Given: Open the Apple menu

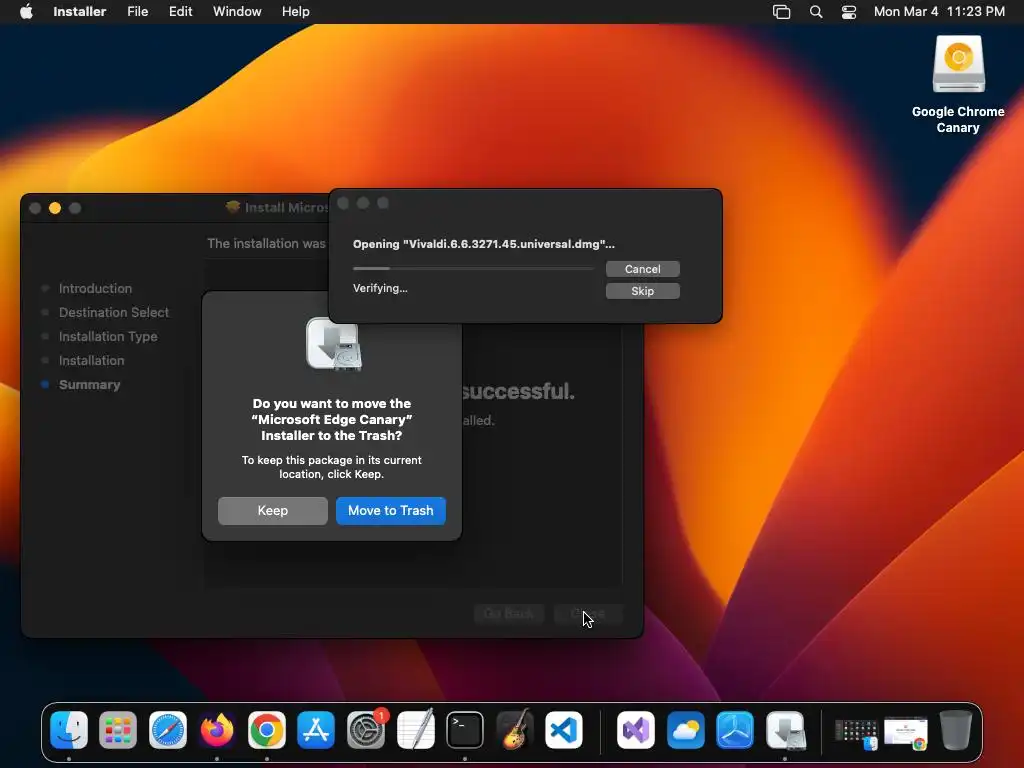Looking at the screenshot, I should pyautogui.click(x=26, y=12).
